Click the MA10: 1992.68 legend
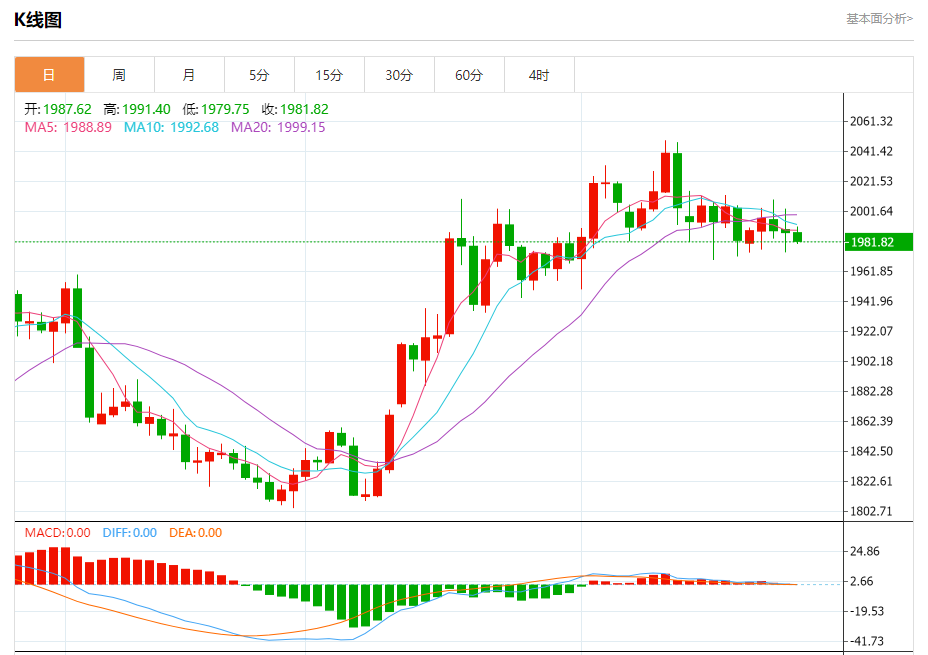 pos(171,127)
